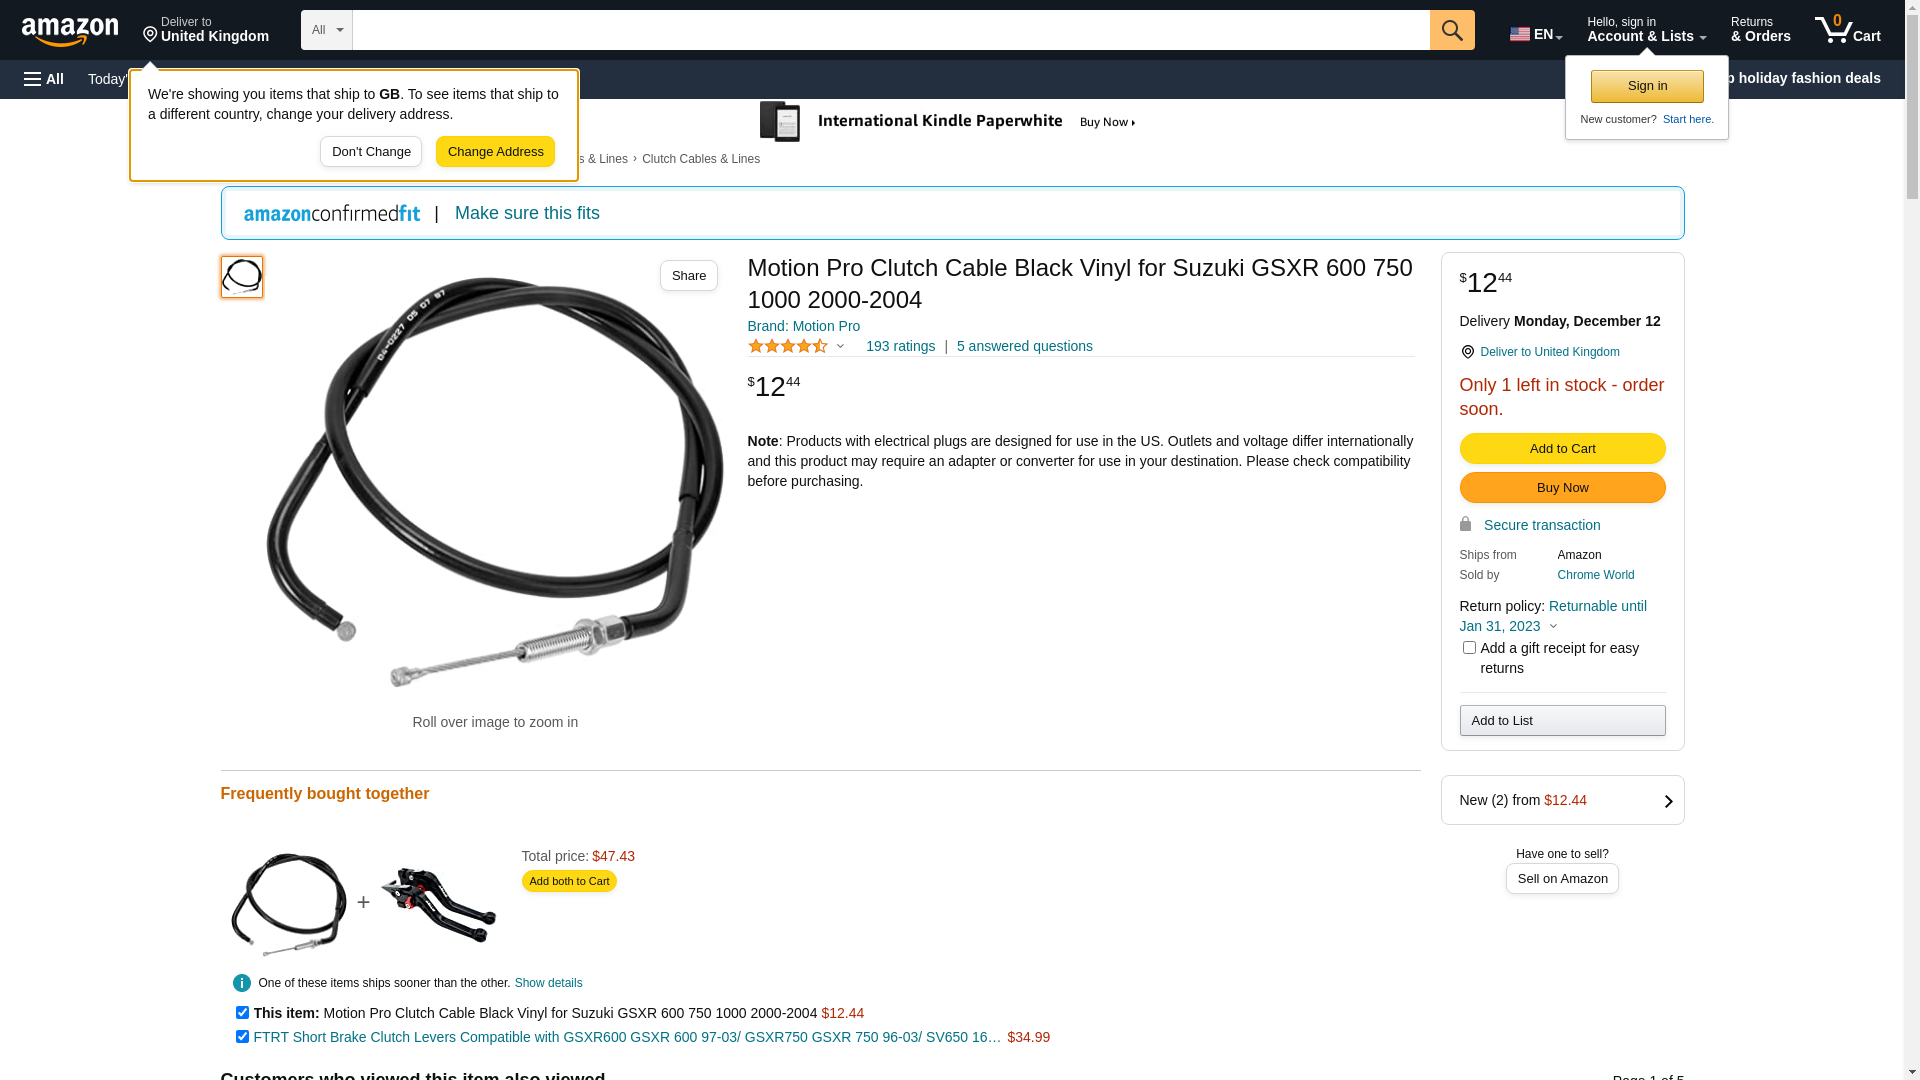Open the All hamburger menu
Image resolution: width=1920 pixels, height=1080 pixels.
point(44,79)
